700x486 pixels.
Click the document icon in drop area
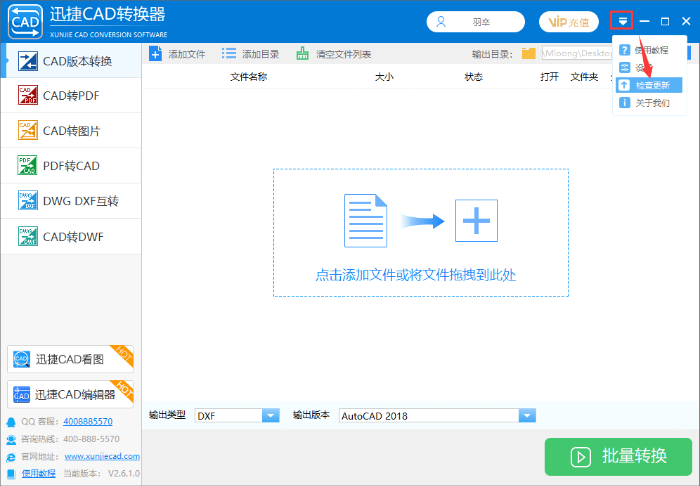tap(365, 220)
